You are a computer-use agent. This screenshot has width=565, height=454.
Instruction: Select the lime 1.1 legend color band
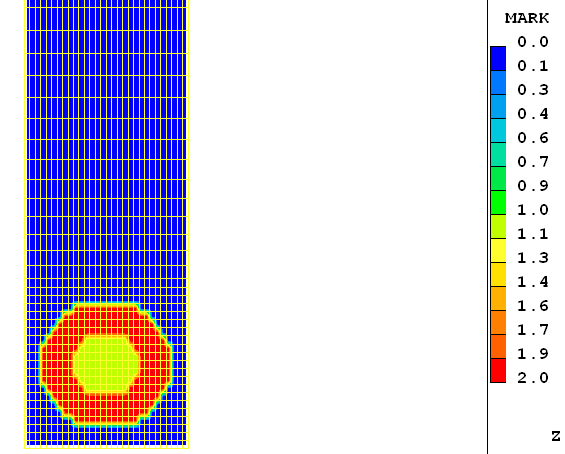coord(498,227)
